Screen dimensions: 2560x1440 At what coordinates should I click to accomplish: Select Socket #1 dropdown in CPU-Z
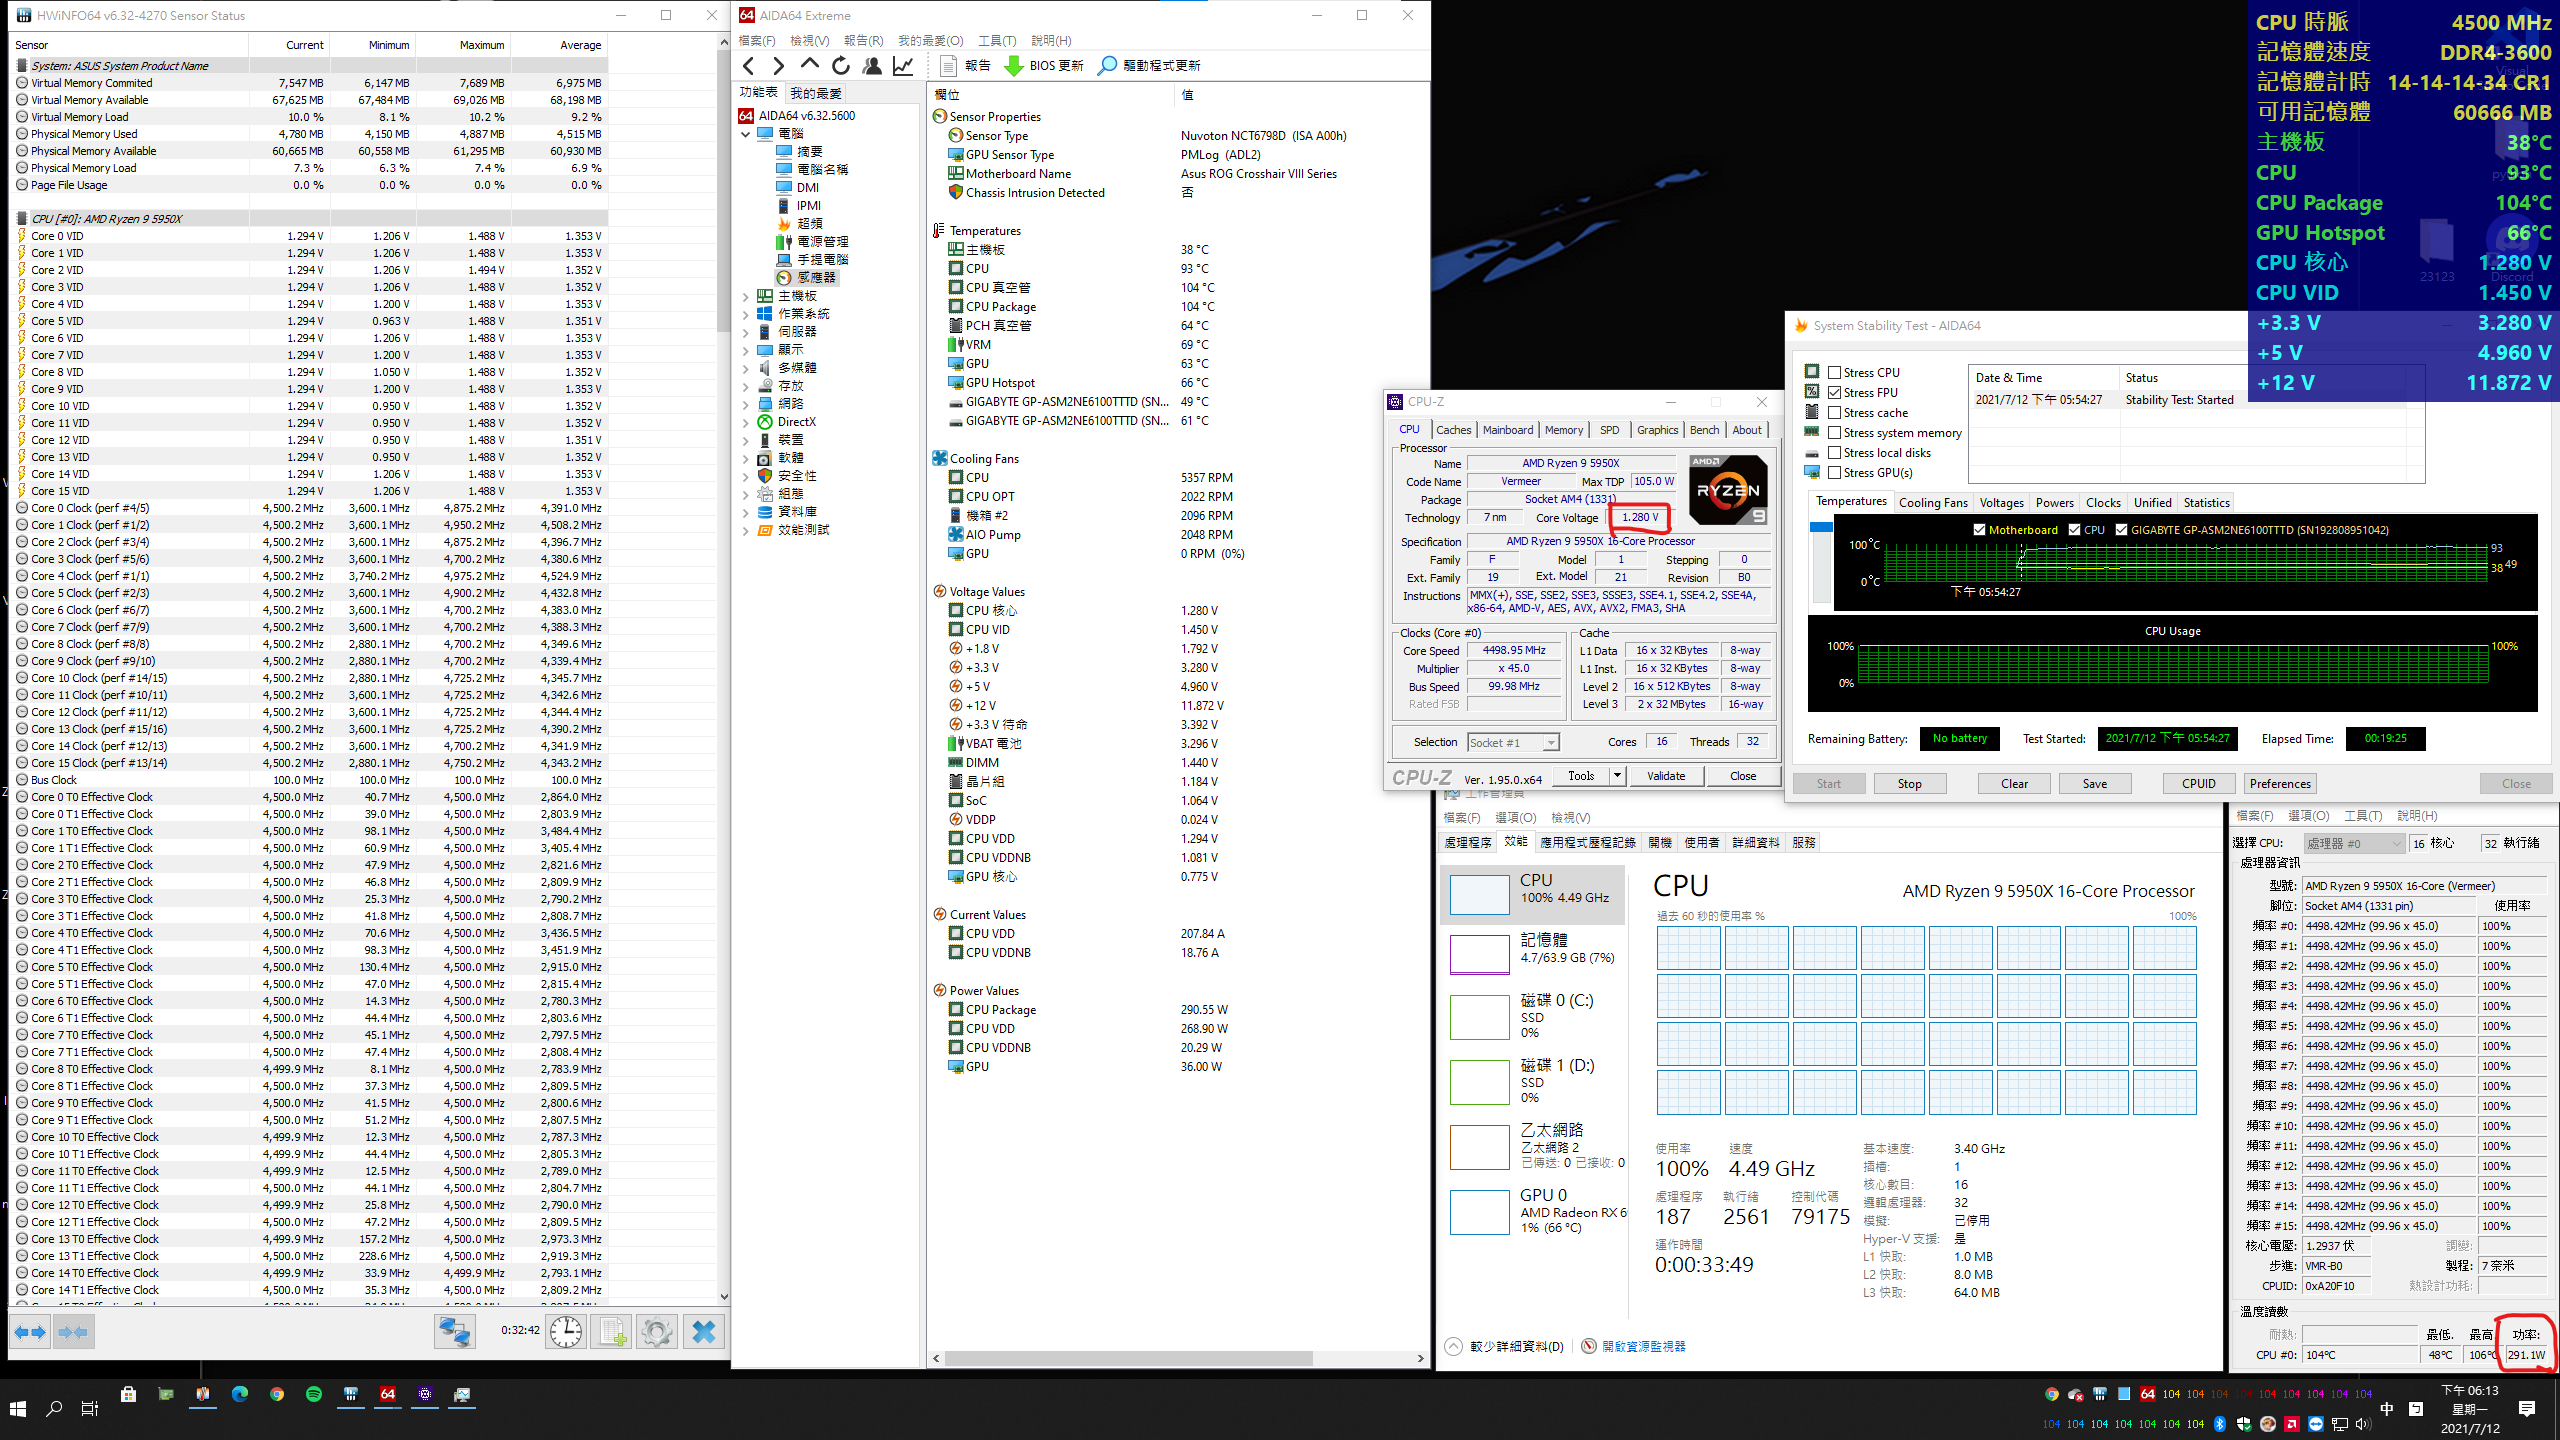pyautogui.click(x=1510, y=742)
